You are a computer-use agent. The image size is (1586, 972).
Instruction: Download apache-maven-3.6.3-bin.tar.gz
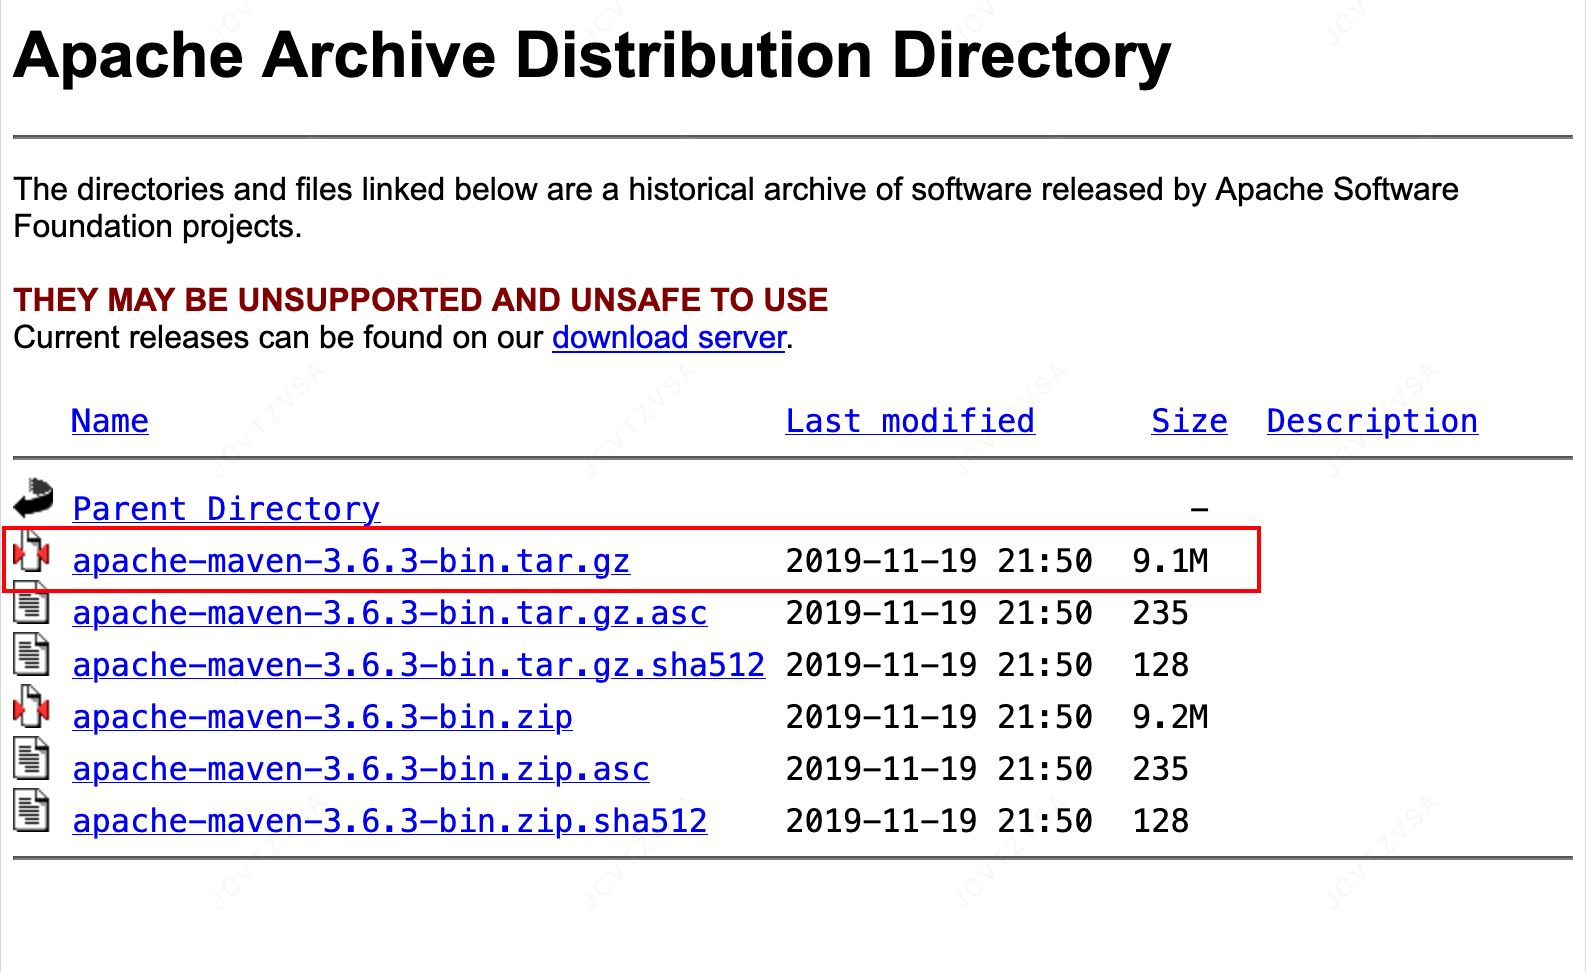[x=351, y=561]
